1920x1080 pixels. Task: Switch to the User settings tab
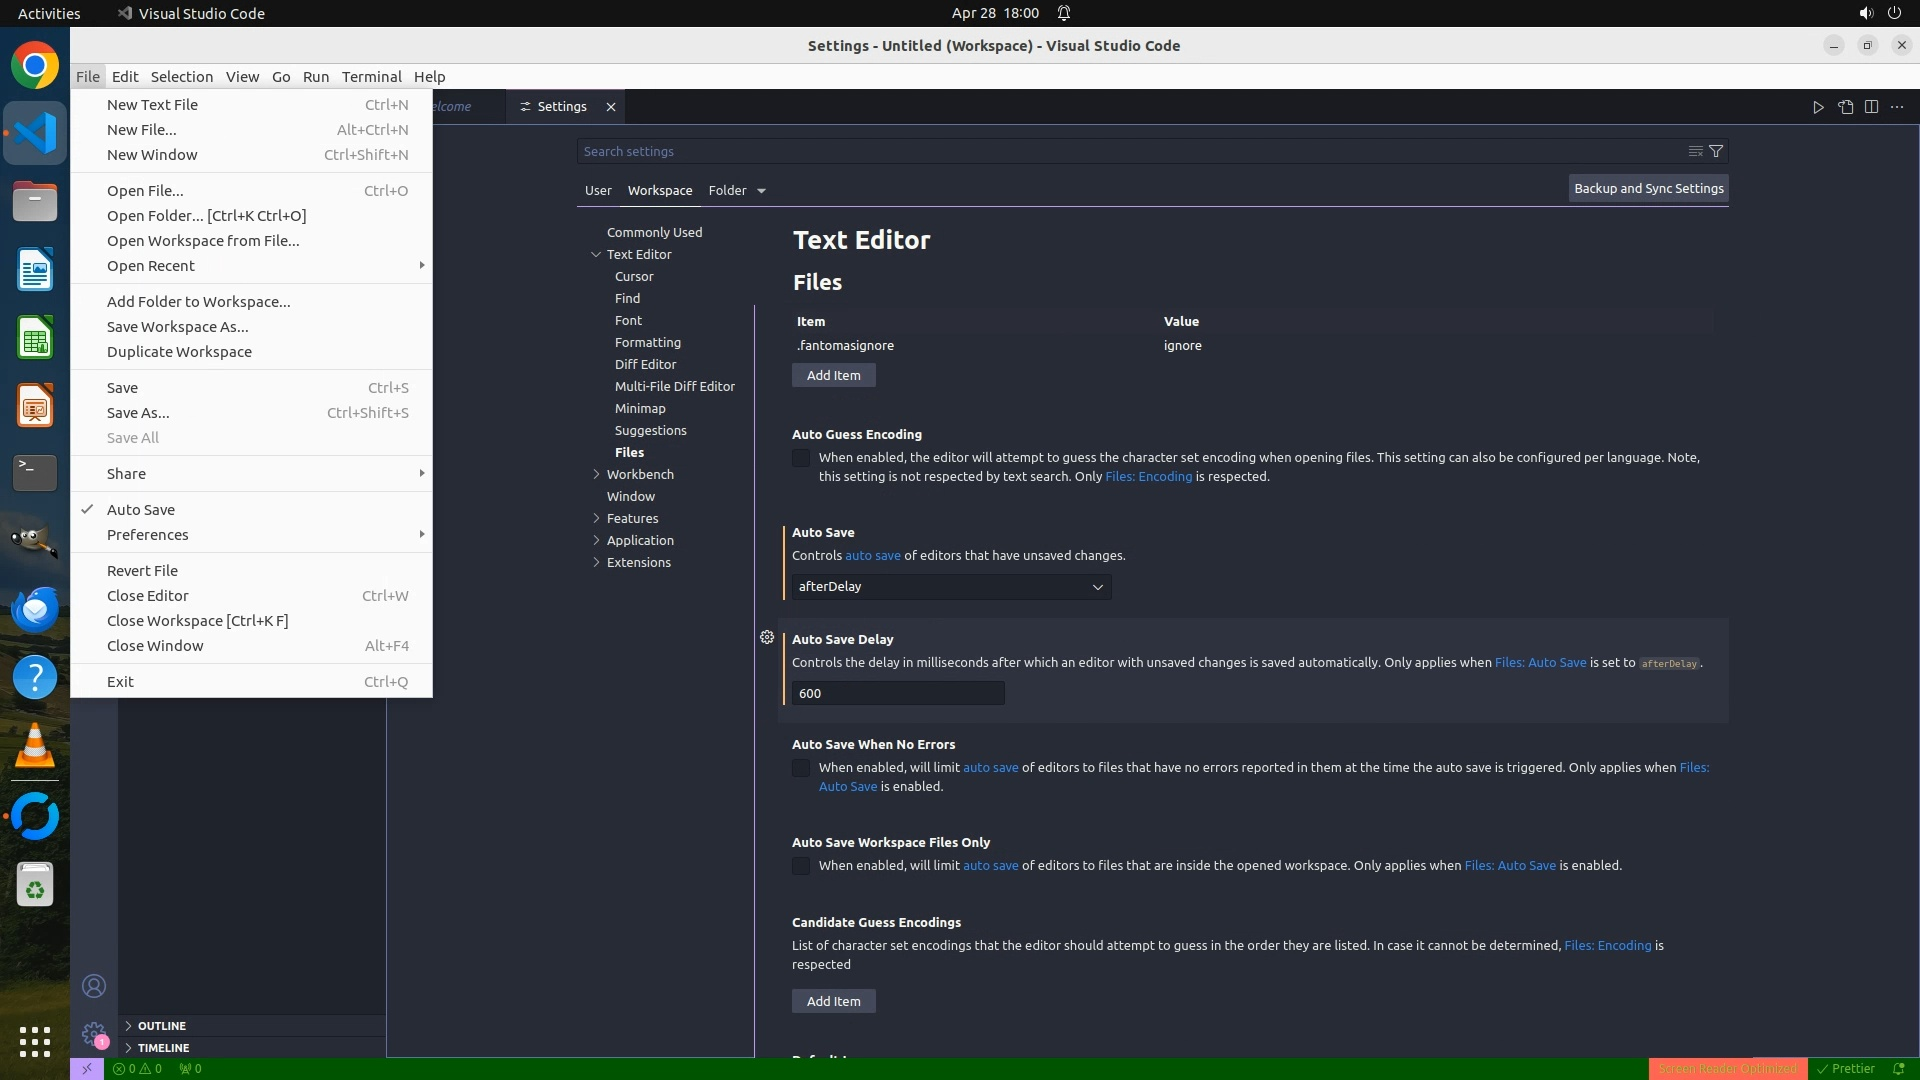point(598,191)
